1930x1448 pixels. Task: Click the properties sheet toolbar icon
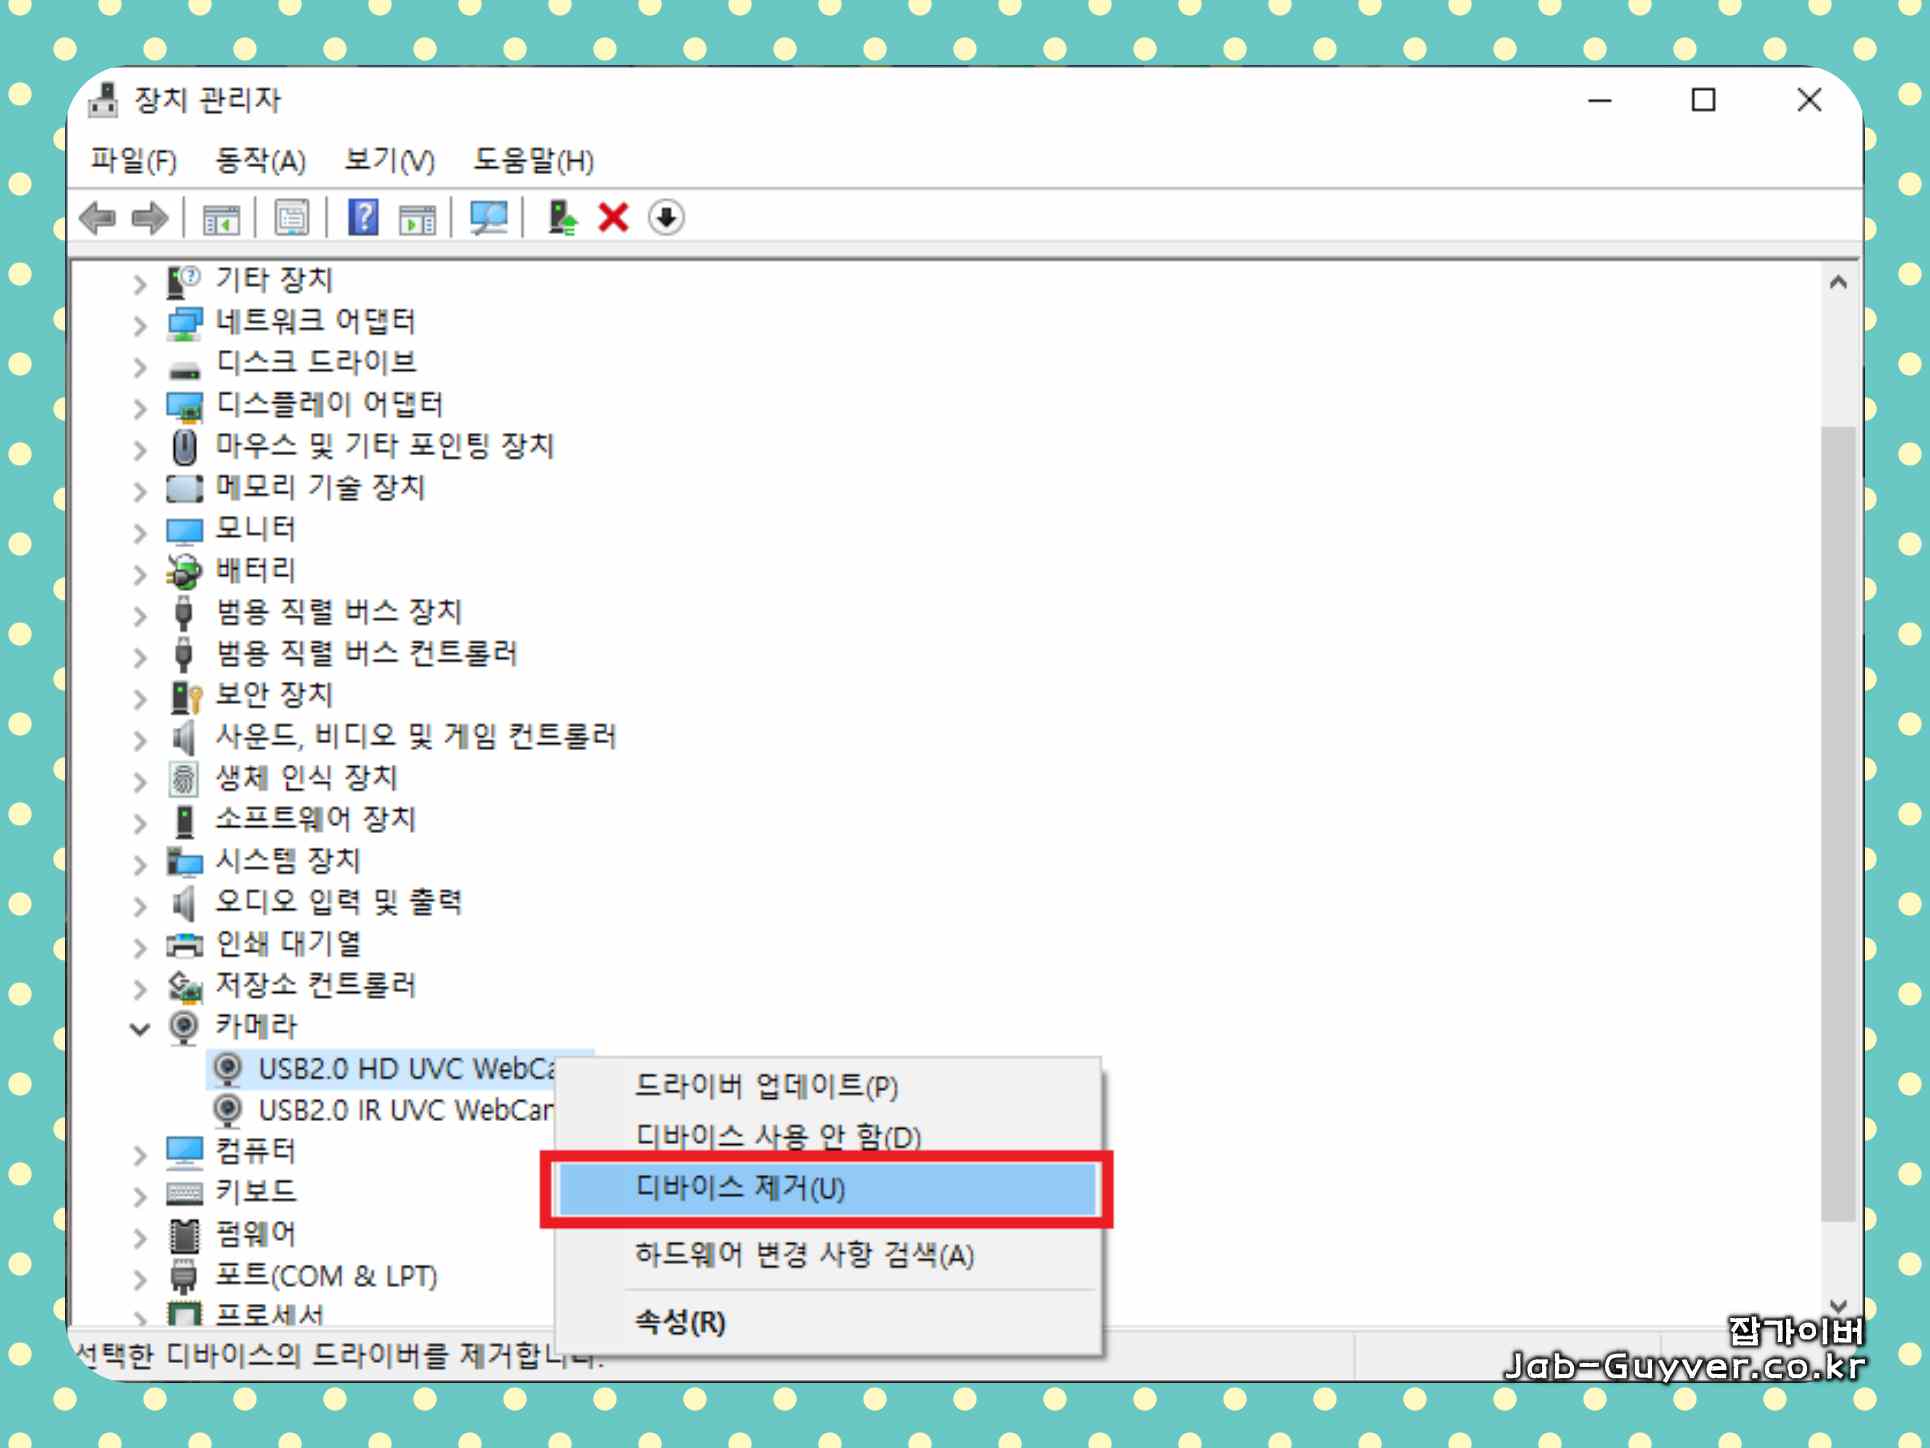click(x=291, y=217)
